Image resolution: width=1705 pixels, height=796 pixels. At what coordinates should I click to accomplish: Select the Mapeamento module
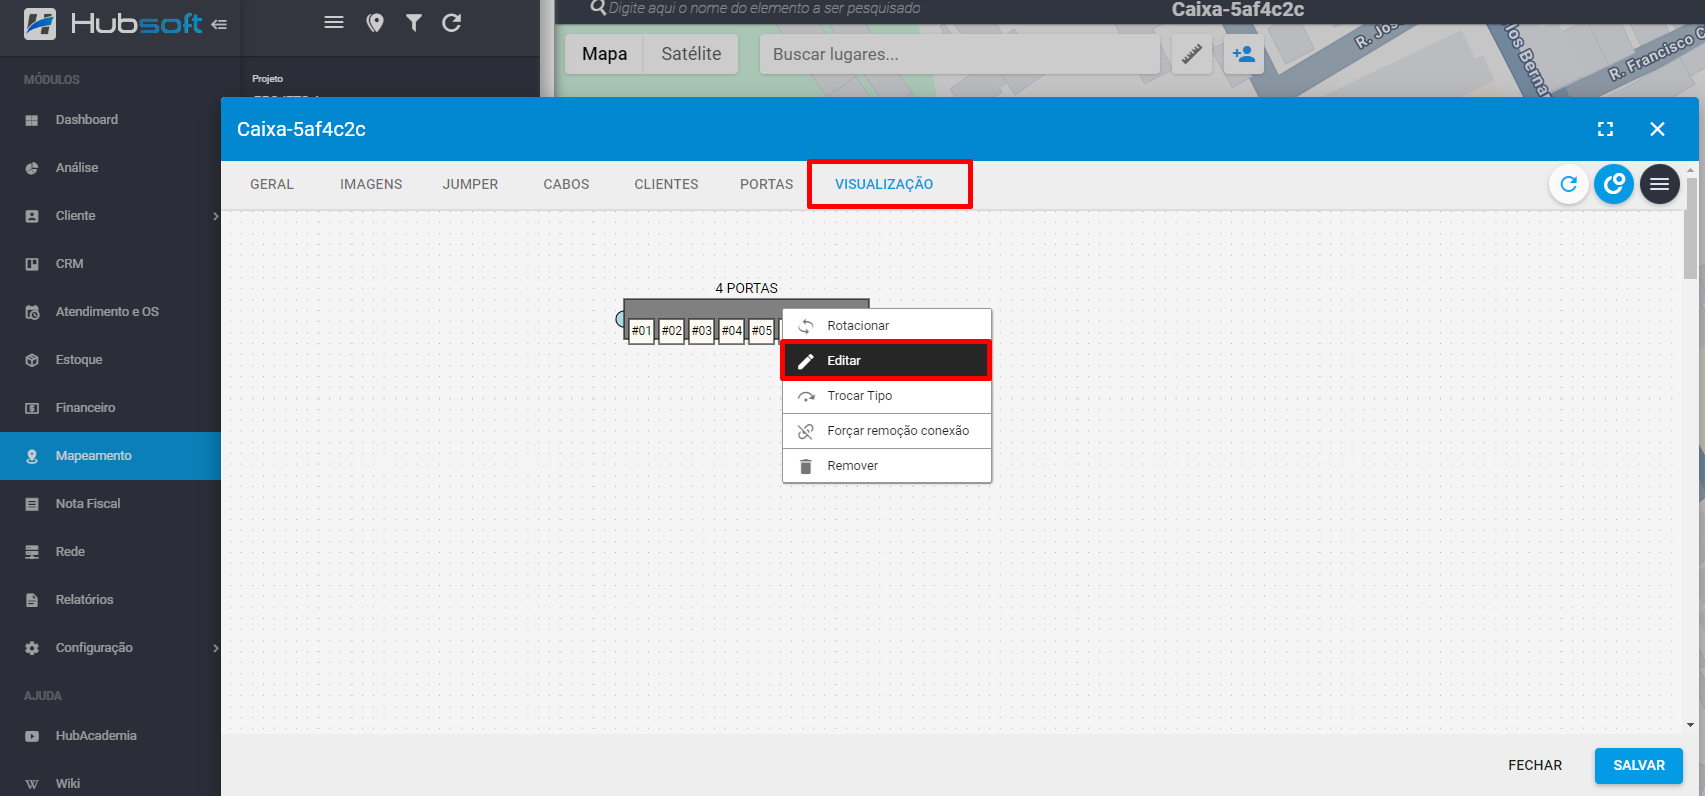click(110, 456)
